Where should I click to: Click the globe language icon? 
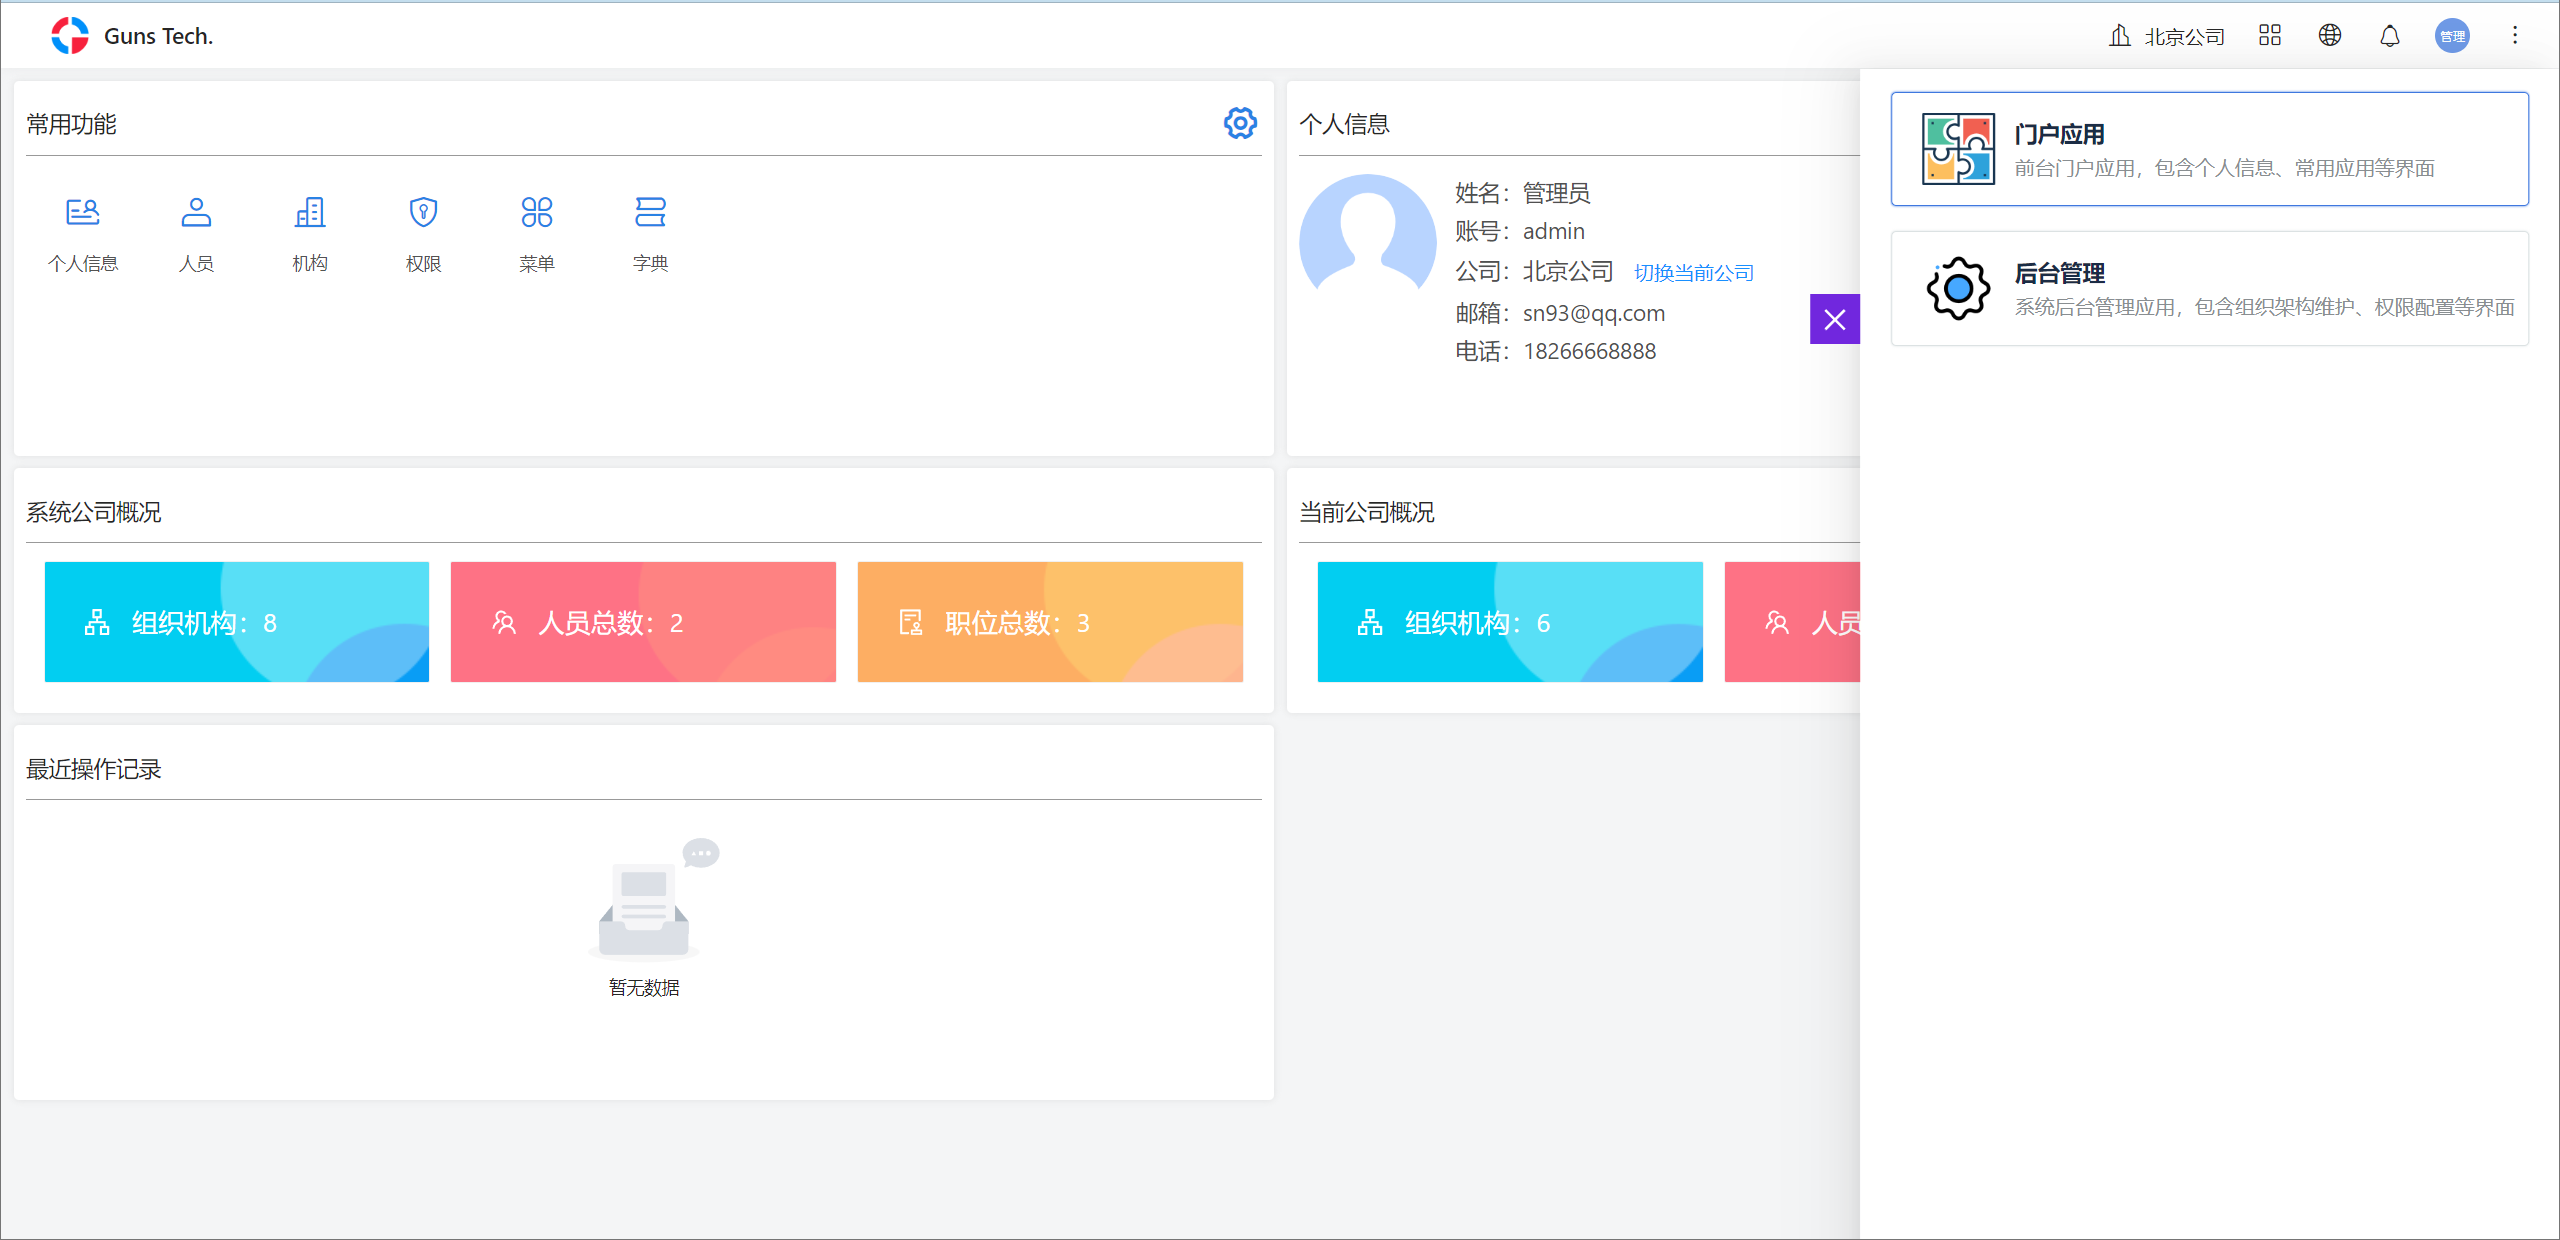(x=2329, y=36)
